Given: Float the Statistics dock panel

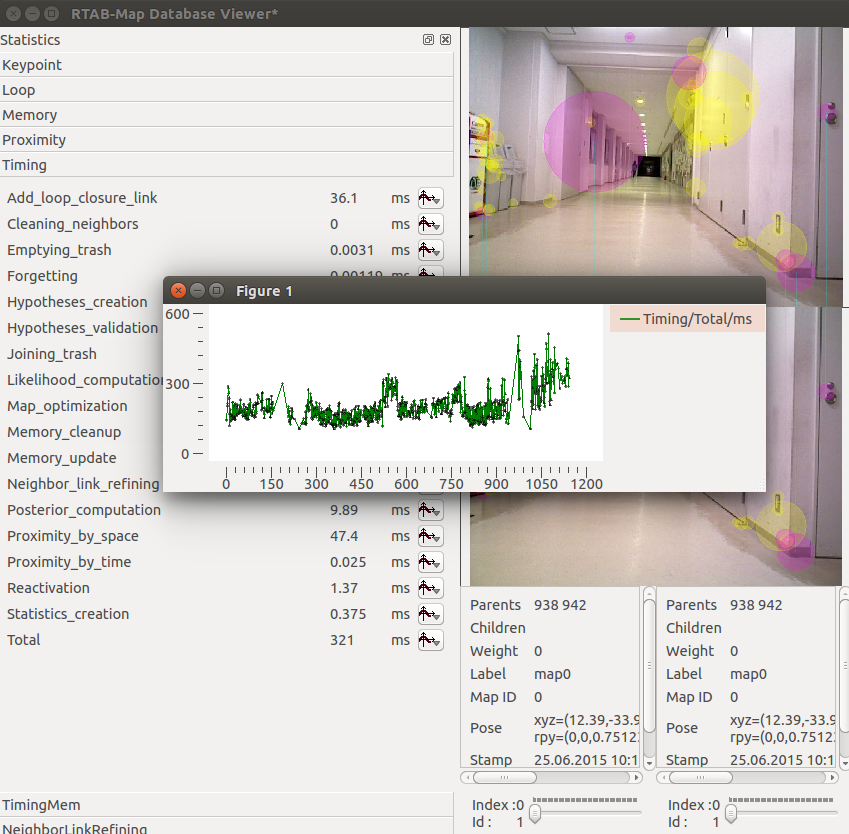Looking at the screenshot, I should (428, 40).
